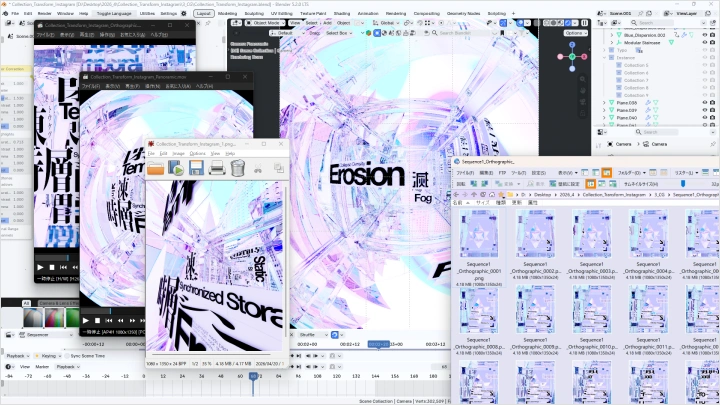Click the stop button in the Panoramic media player
This screenshot has width=720, height=405.
[x=97, y=320]
